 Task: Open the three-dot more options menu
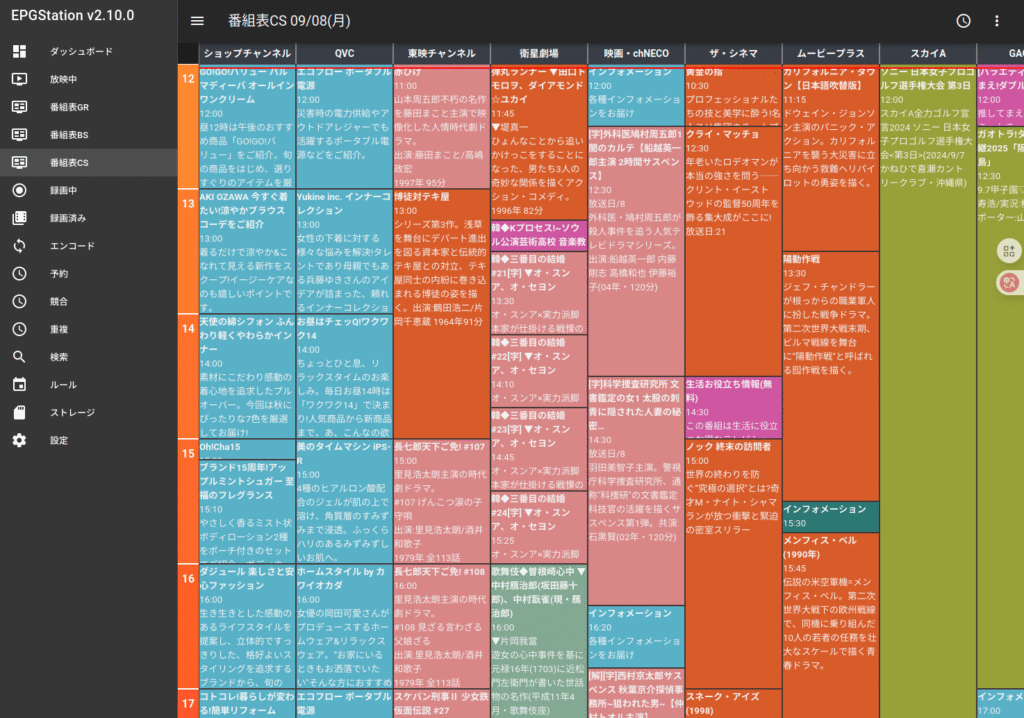[996, 21]
